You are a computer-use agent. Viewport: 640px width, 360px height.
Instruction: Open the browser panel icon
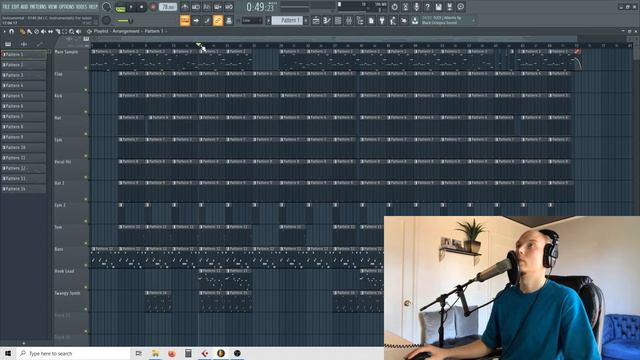(x=360, y=20)
